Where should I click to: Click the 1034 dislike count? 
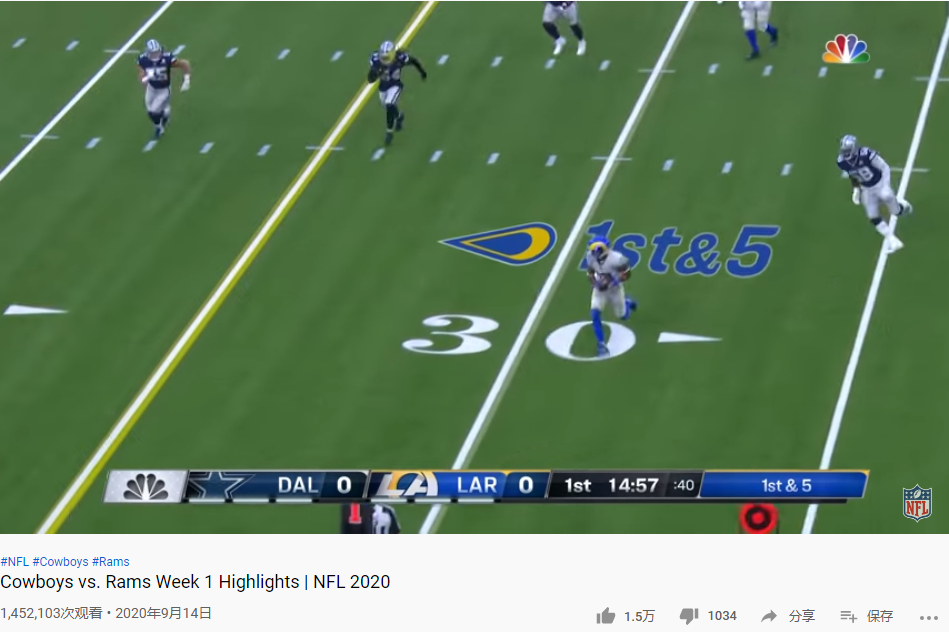pos(722,616)
